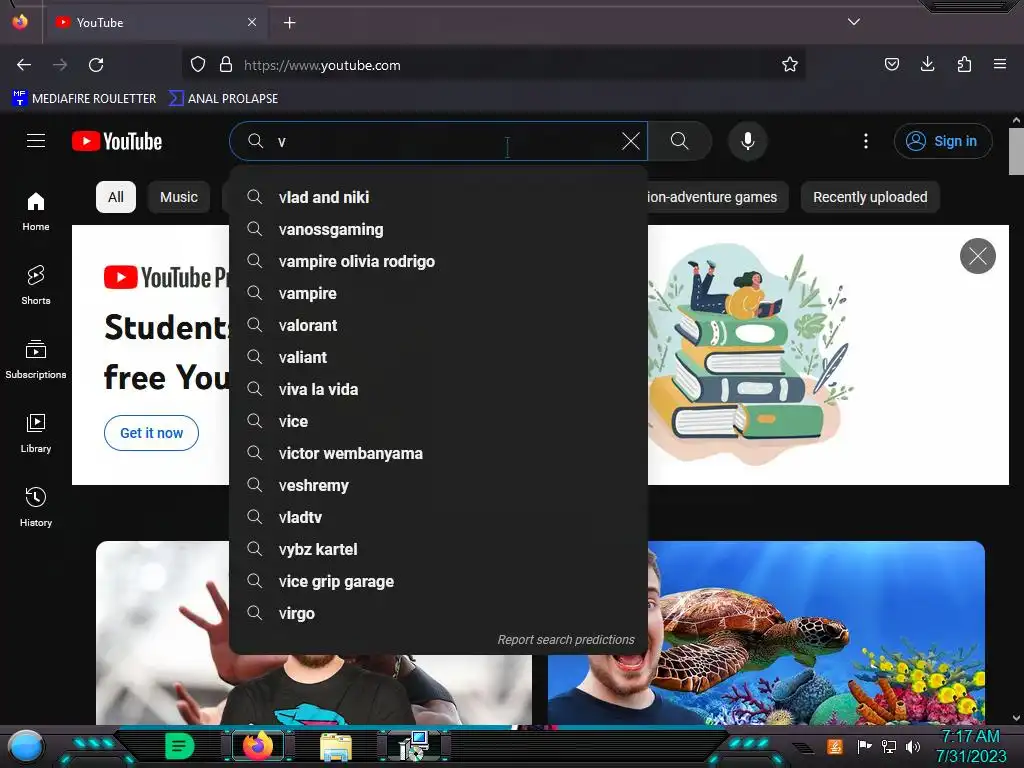The width and height of the screenshot is (1024, 768).
Task: Bookmark page with star icon
Action: (790, 65)
